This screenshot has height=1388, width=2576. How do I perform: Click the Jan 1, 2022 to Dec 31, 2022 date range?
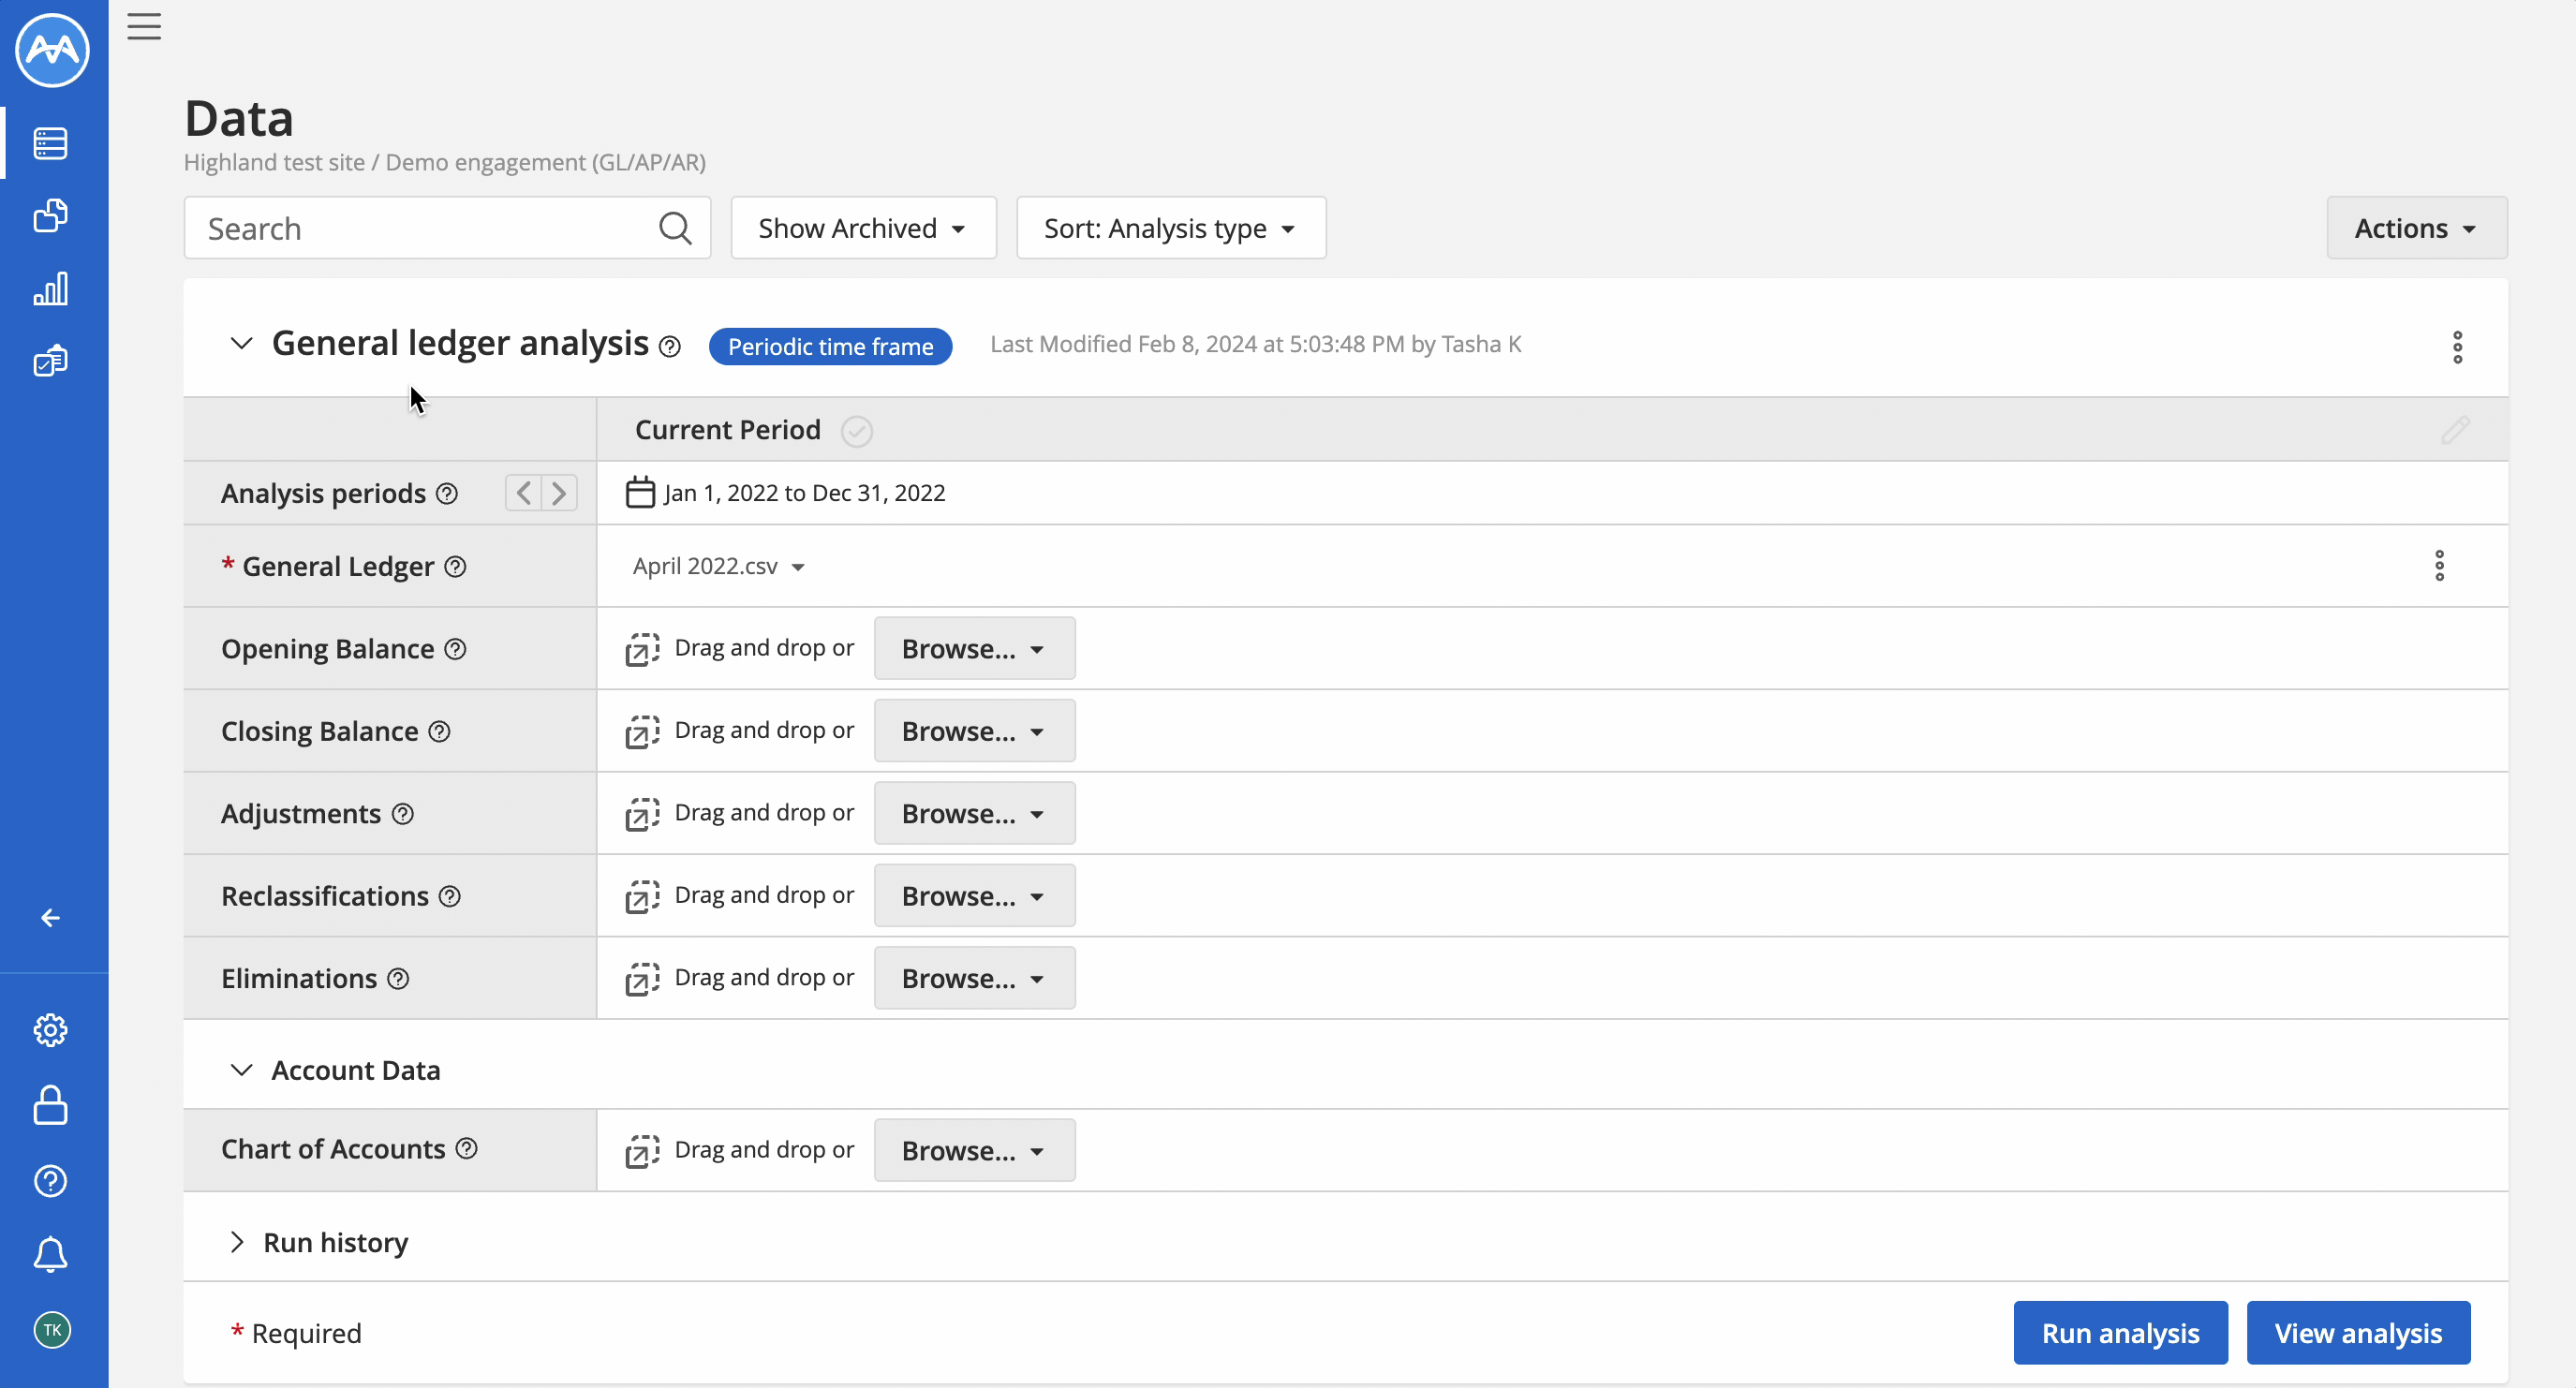[x=804, y=493]
